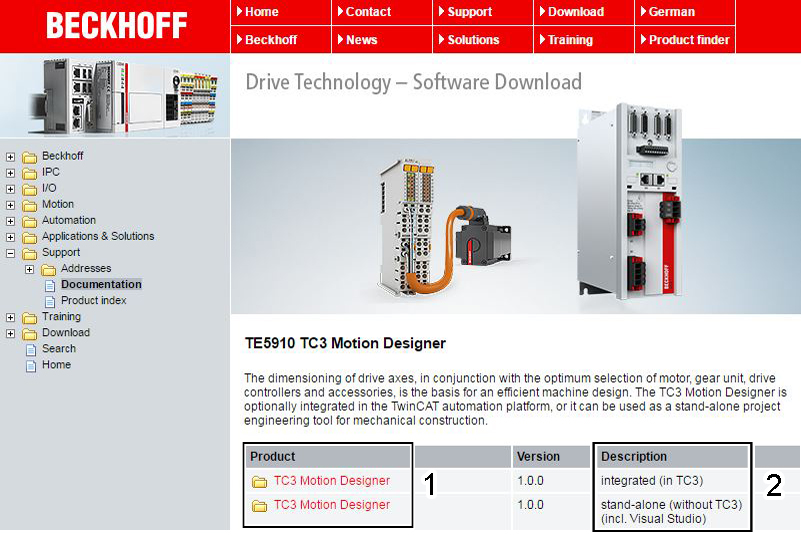Screen dimensions: 801x536
Task: Click the Automation folder icon
Action: (30, 222)
